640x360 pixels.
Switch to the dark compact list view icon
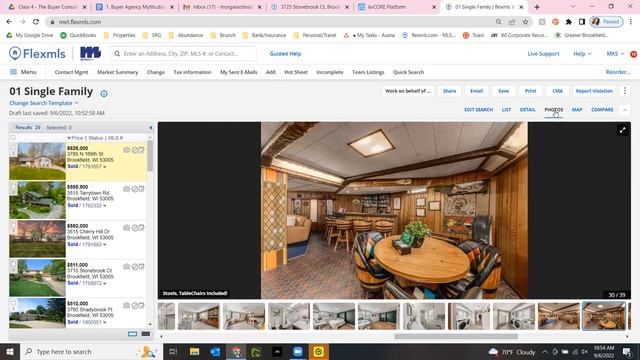[146, 334]
